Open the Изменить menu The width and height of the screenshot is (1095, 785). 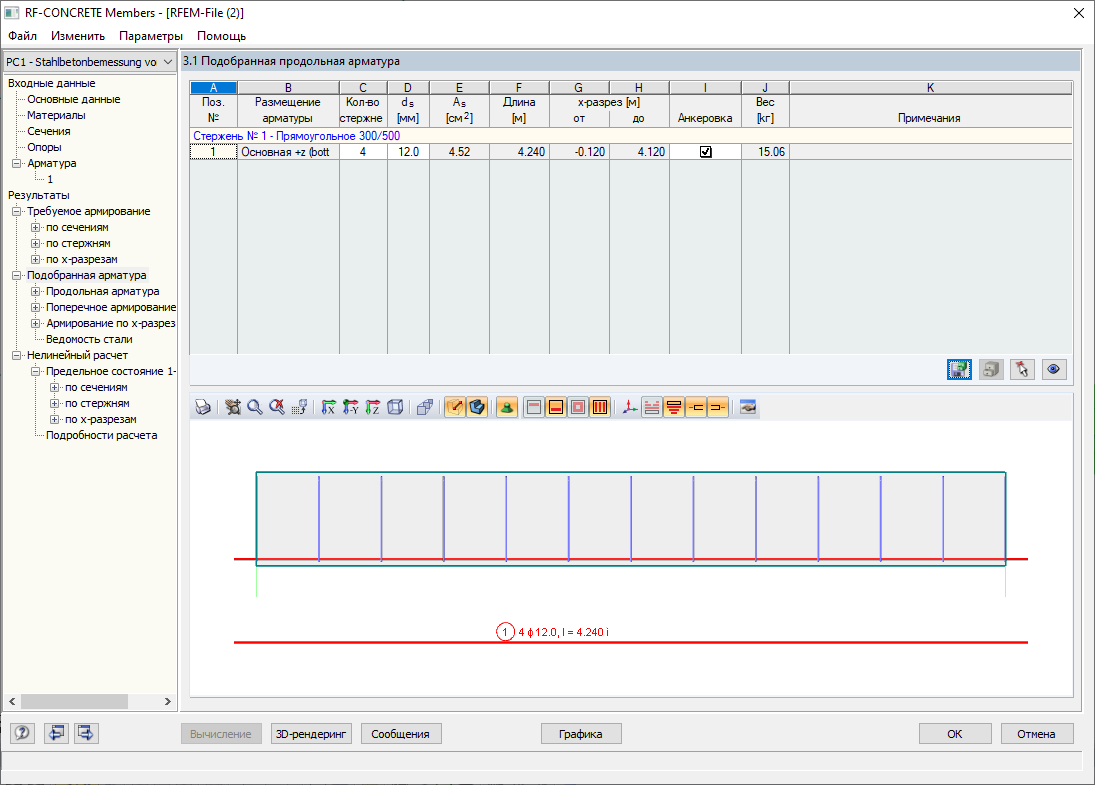pos(78,36)
